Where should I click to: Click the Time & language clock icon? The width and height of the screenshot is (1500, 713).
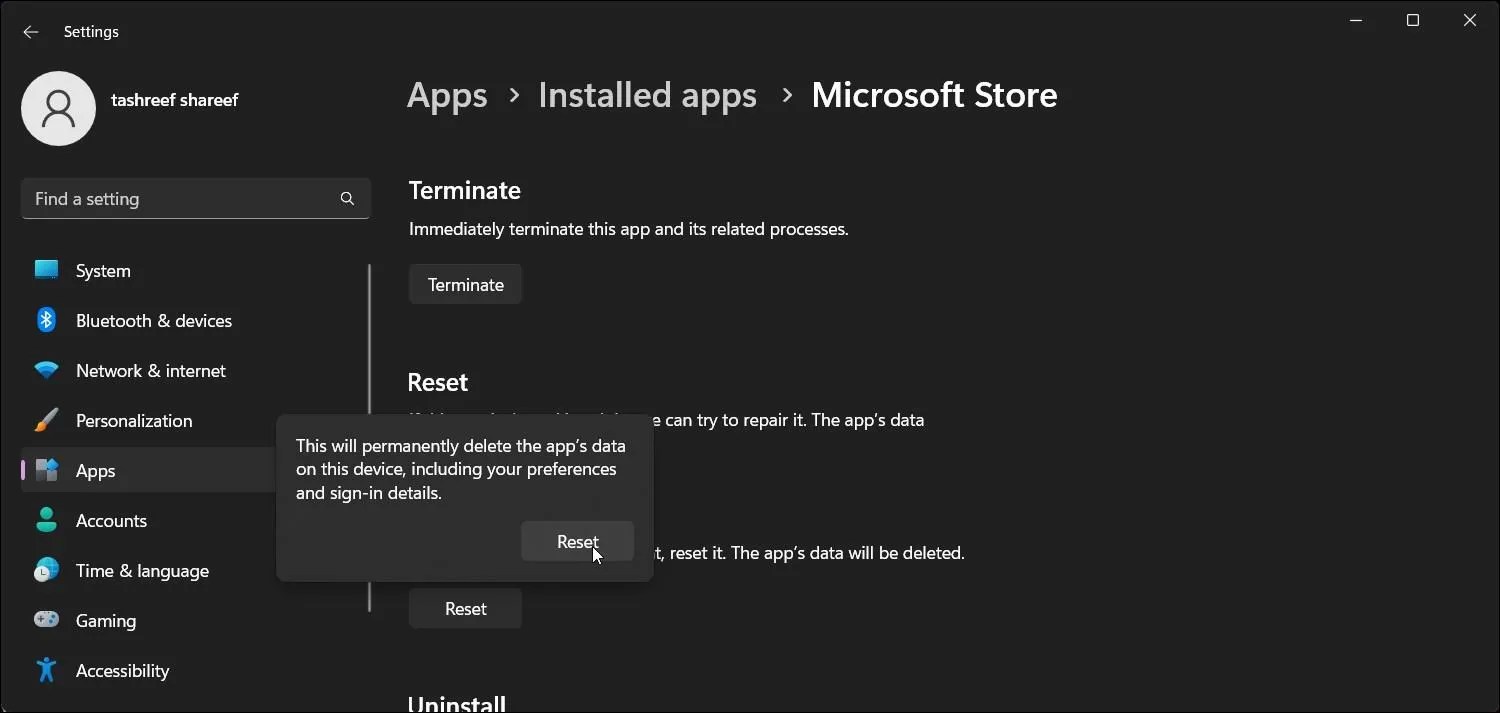pos(46,570)
